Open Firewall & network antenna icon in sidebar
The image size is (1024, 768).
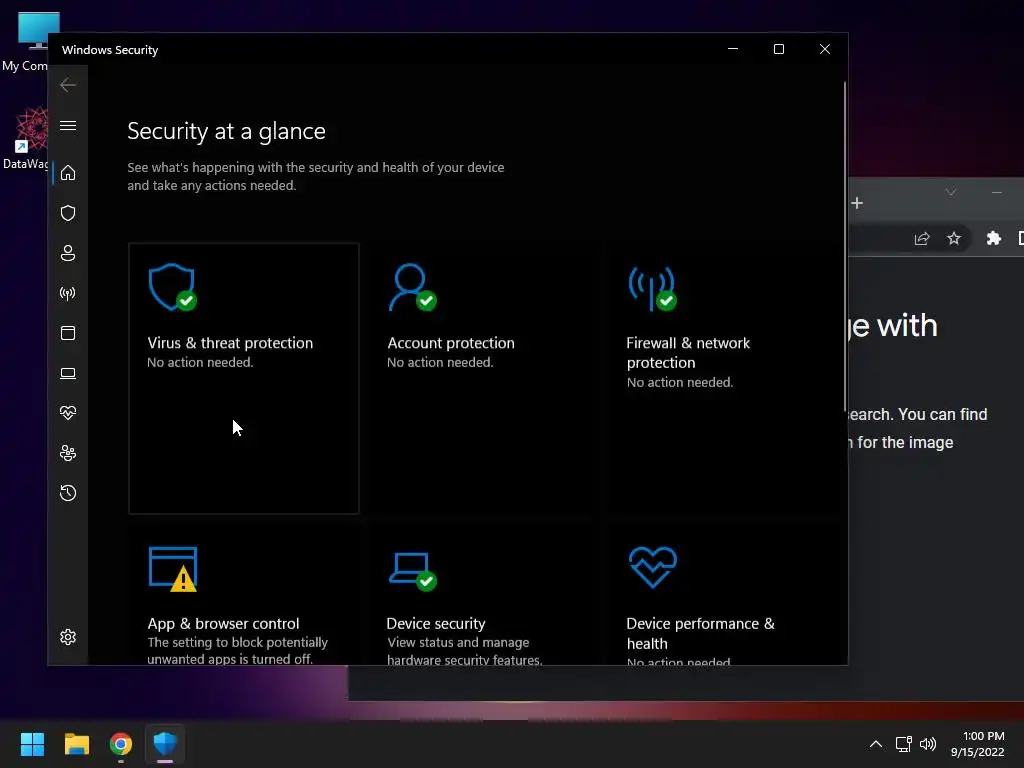[x=68, y=293]
